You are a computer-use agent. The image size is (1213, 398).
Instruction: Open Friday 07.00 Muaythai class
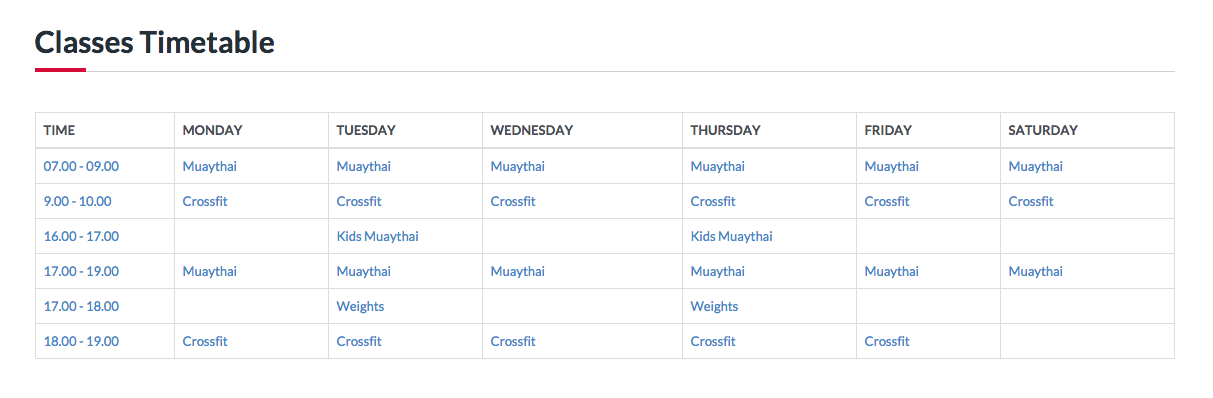(x=892, y=166)
